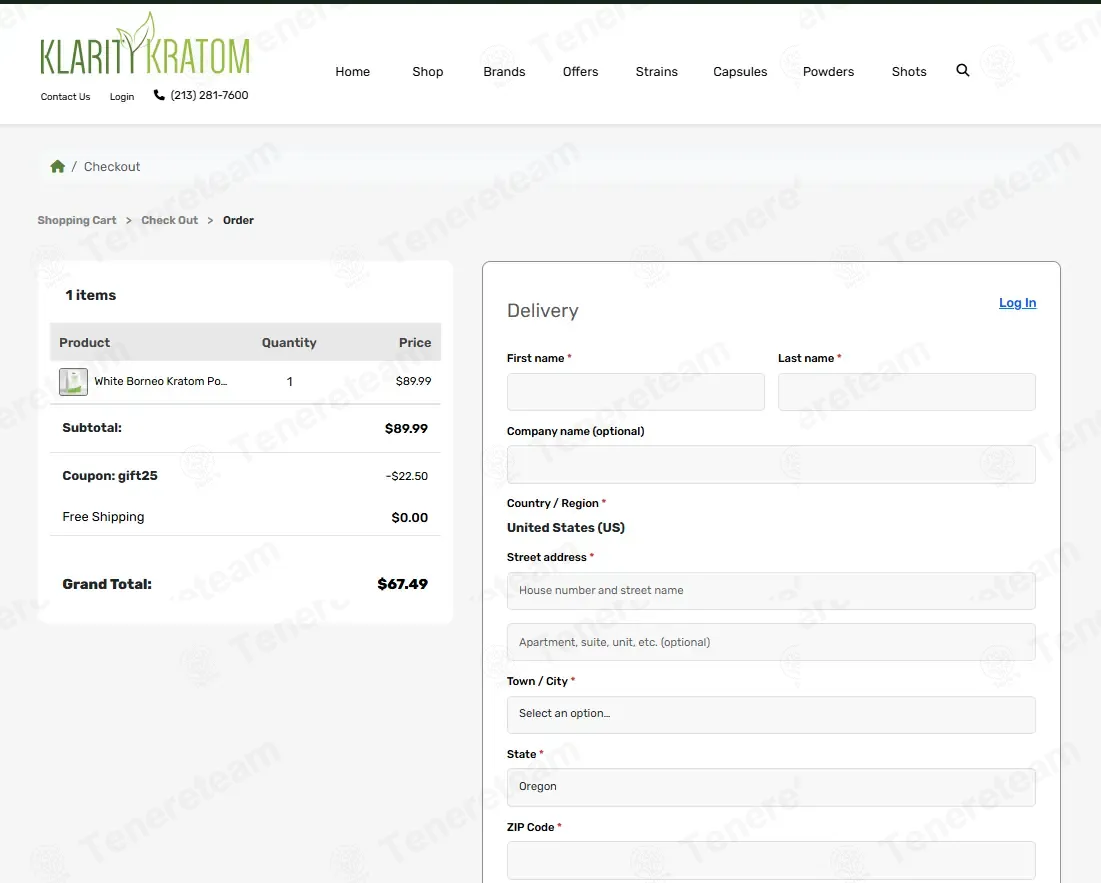Open the State dropdown showing Oregon

(x=771, y=788)
